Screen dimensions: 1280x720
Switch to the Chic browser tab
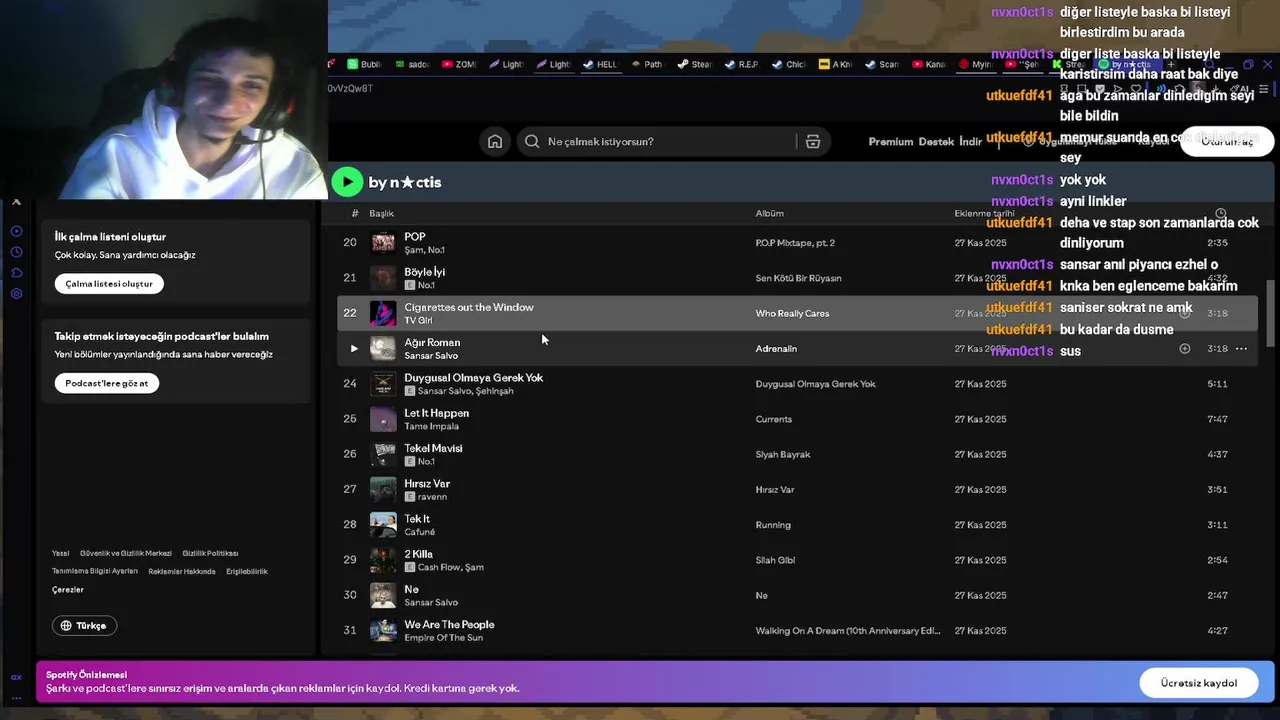tap(788, 64)
